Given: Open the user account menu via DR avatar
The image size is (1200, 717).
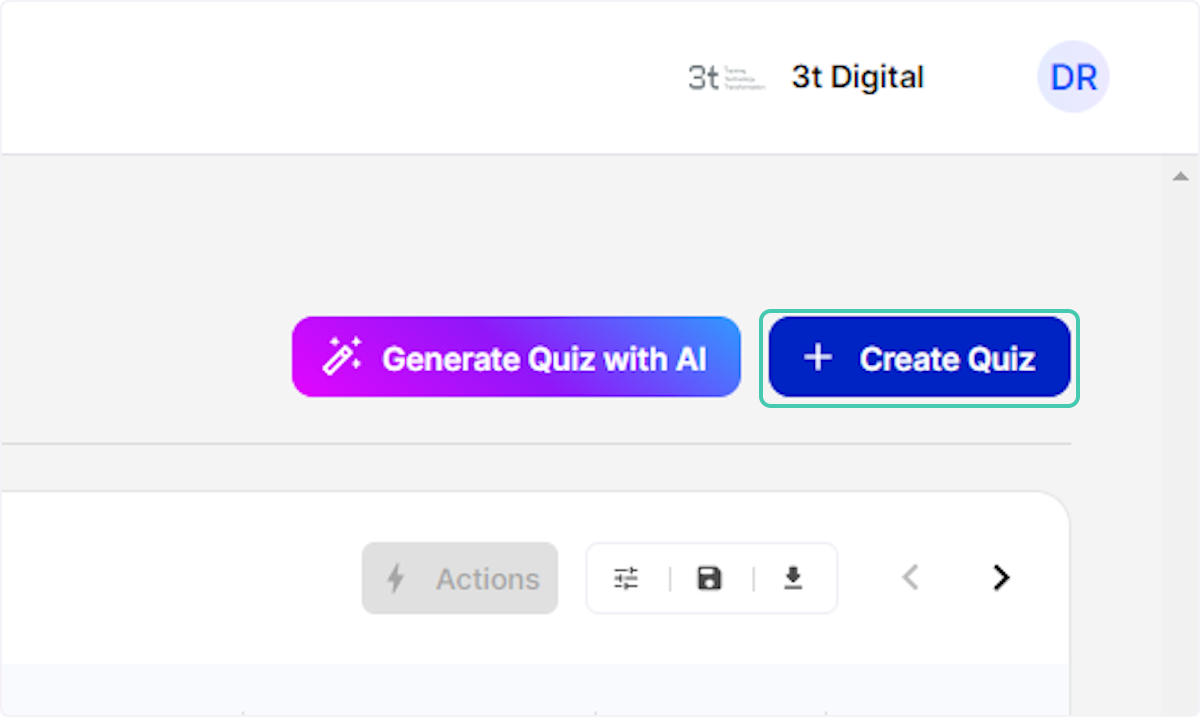Looking at the screenshot, I should point(1073,77).
